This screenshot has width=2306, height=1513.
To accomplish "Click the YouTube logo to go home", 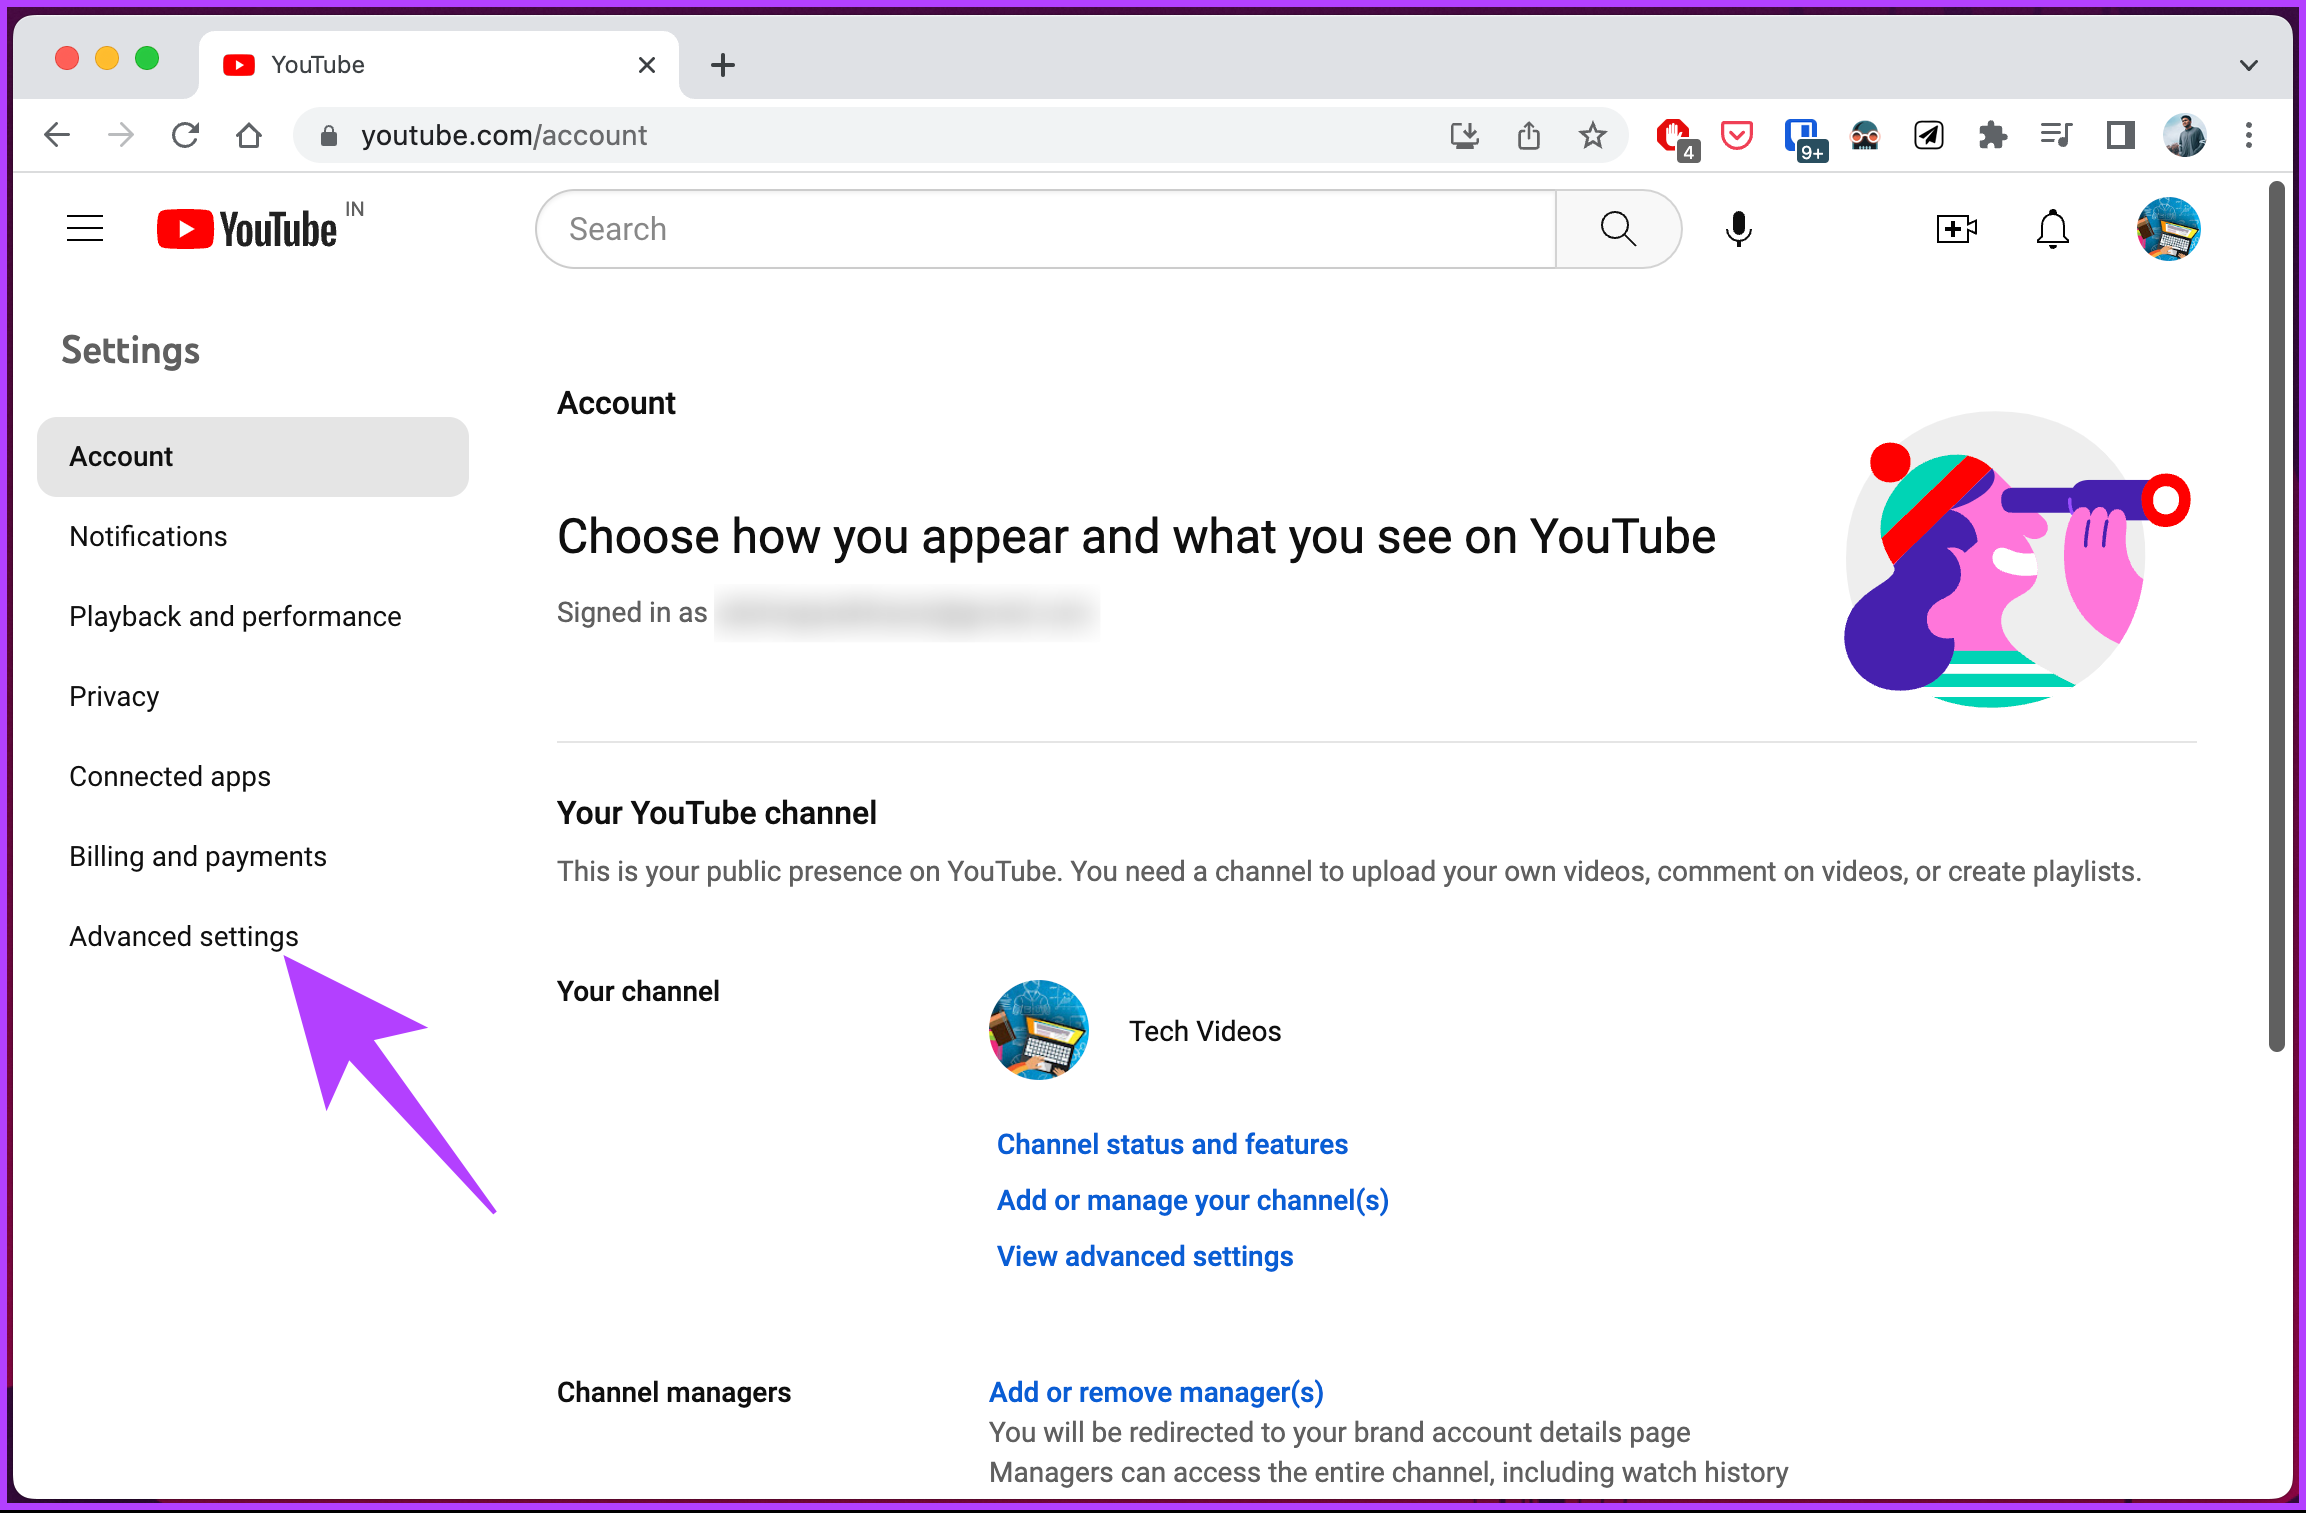I will (247, 229).
